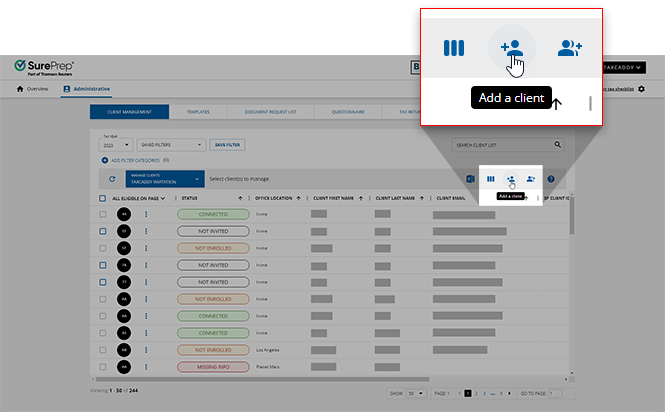Switch to the Templates tab
The image size is (665, 412).
click(x=198, y=112)
